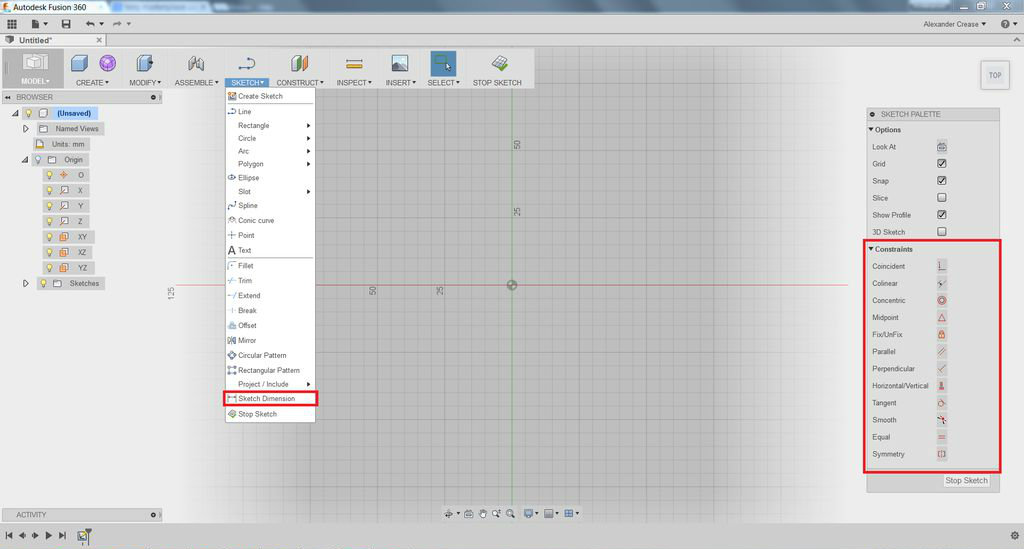Collapse the Origin tree node
1024x549 pixels.
coord(25,160)
